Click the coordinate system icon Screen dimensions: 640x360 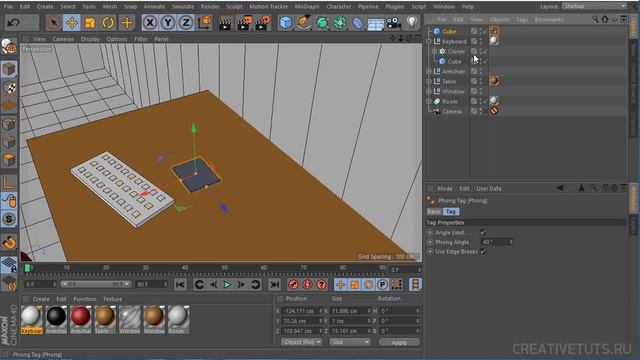(204, 22)
